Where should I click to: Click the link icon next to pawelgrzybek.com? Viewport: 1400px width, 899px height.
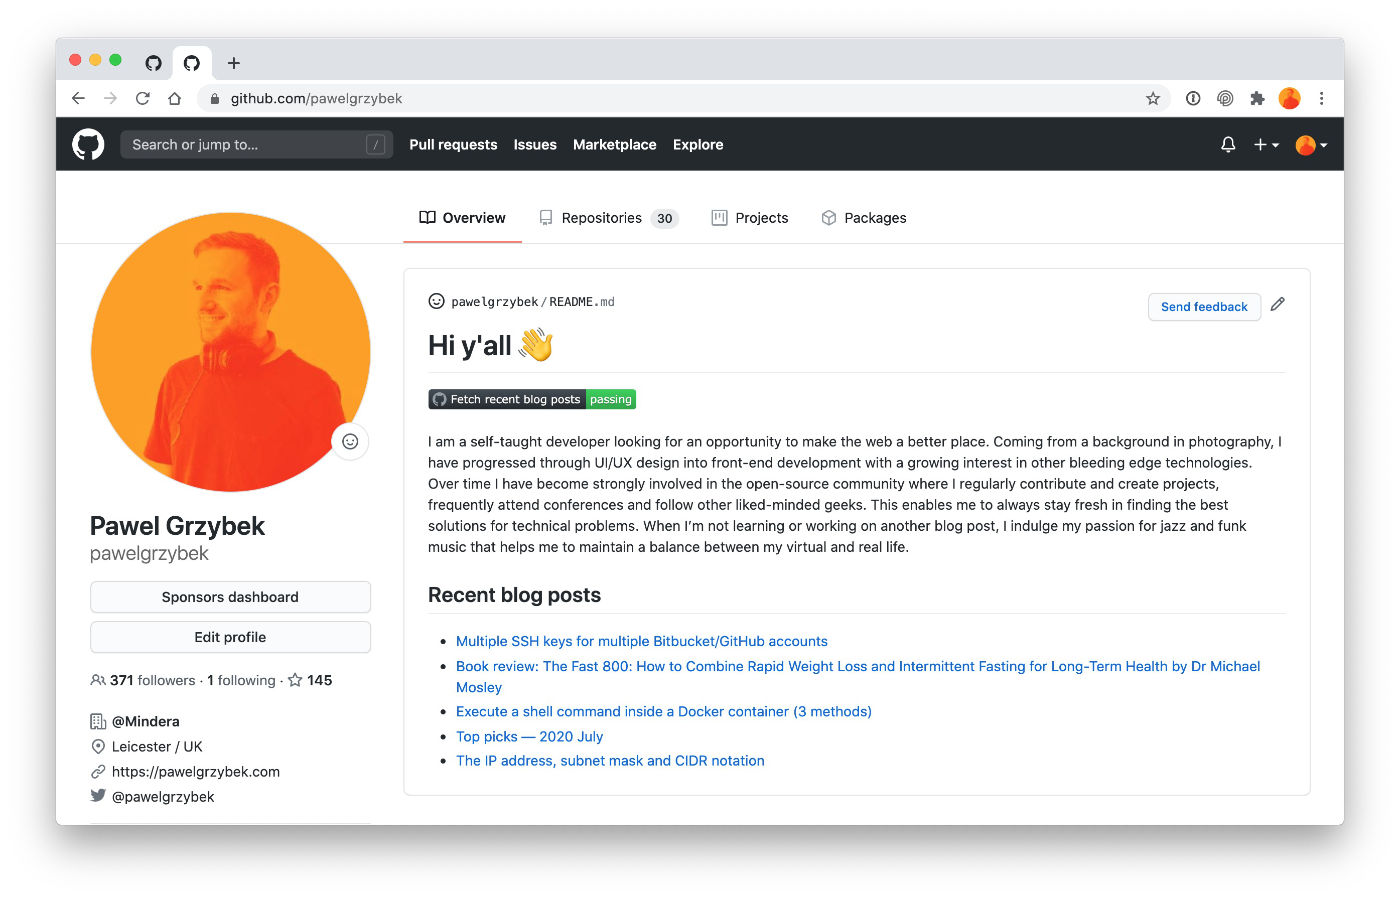97,771
